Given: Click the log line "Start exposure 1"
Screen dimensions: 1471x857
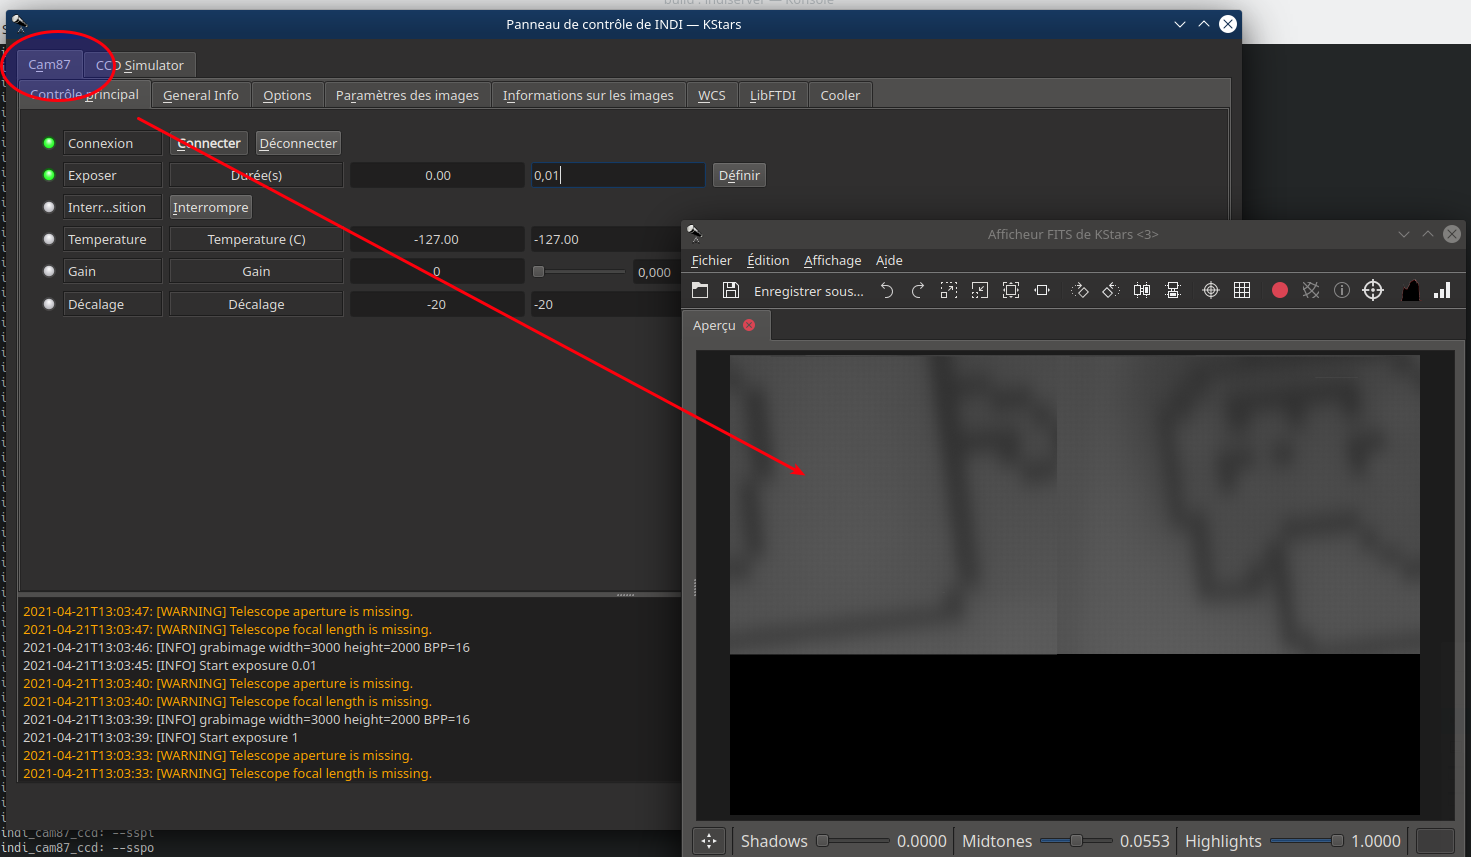Looking at the screenshot, I should tap(161, 737).
